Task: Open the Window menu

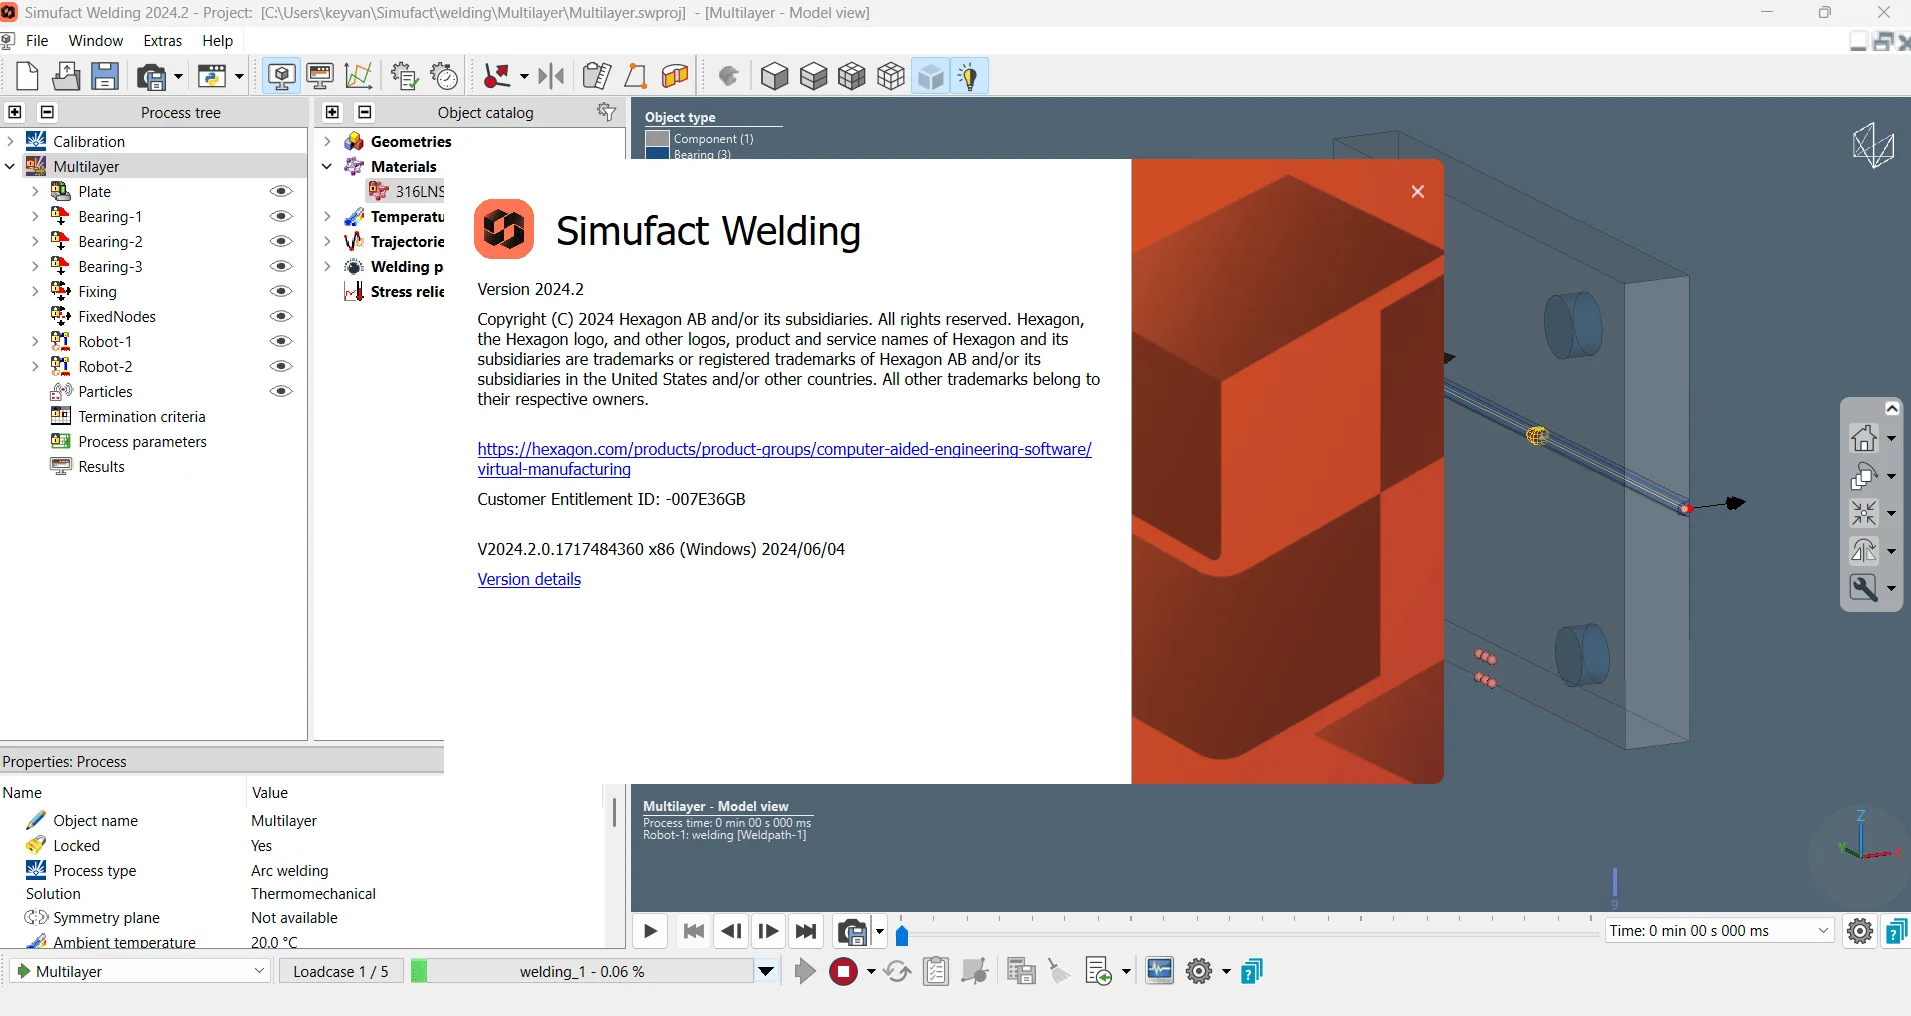Action: pyautogui.click(x=96, y=40)
